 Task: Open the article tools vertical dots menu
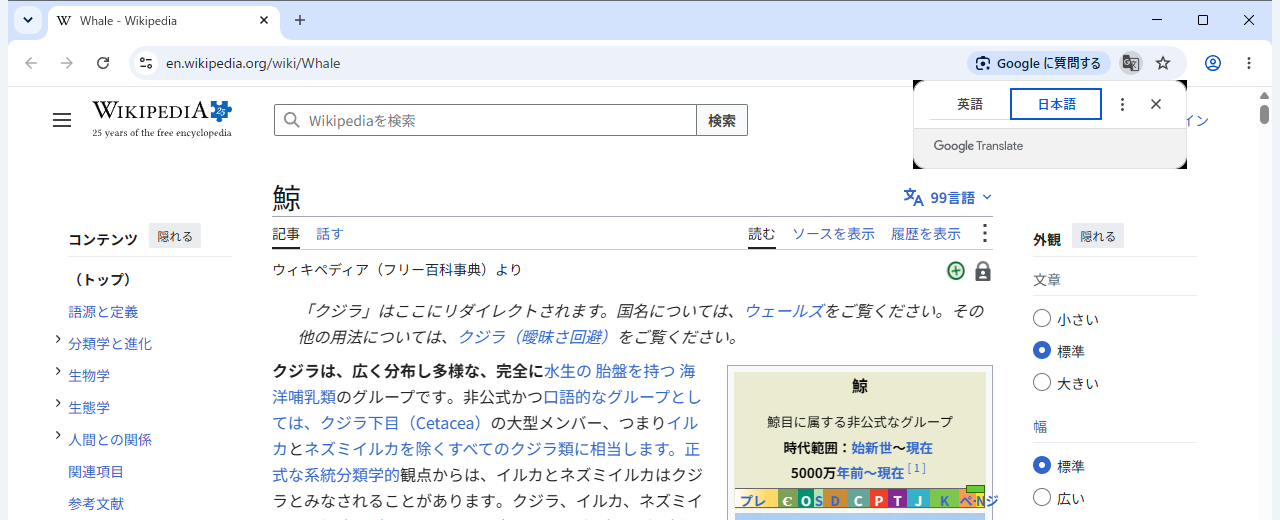tap(985, 233)
